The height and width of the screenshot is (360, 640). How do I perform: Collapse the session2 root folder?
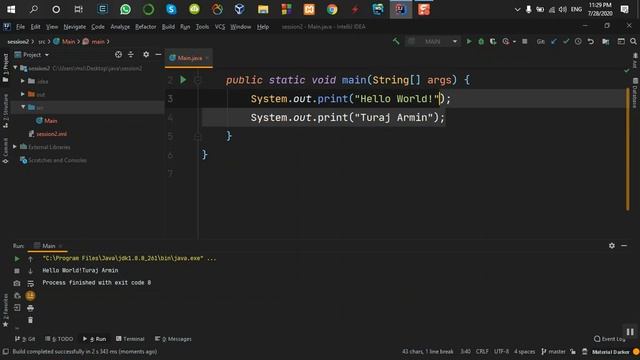(16, 68)
